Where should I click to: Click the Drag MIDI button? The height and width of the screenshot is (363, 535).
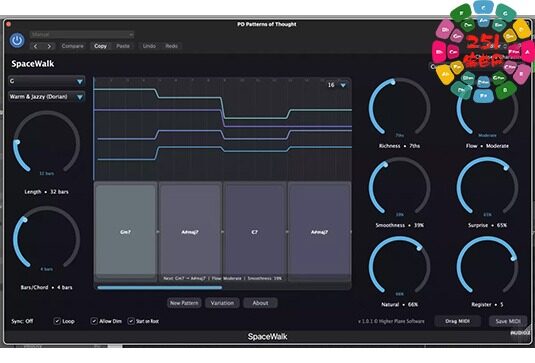click(457, 321)
